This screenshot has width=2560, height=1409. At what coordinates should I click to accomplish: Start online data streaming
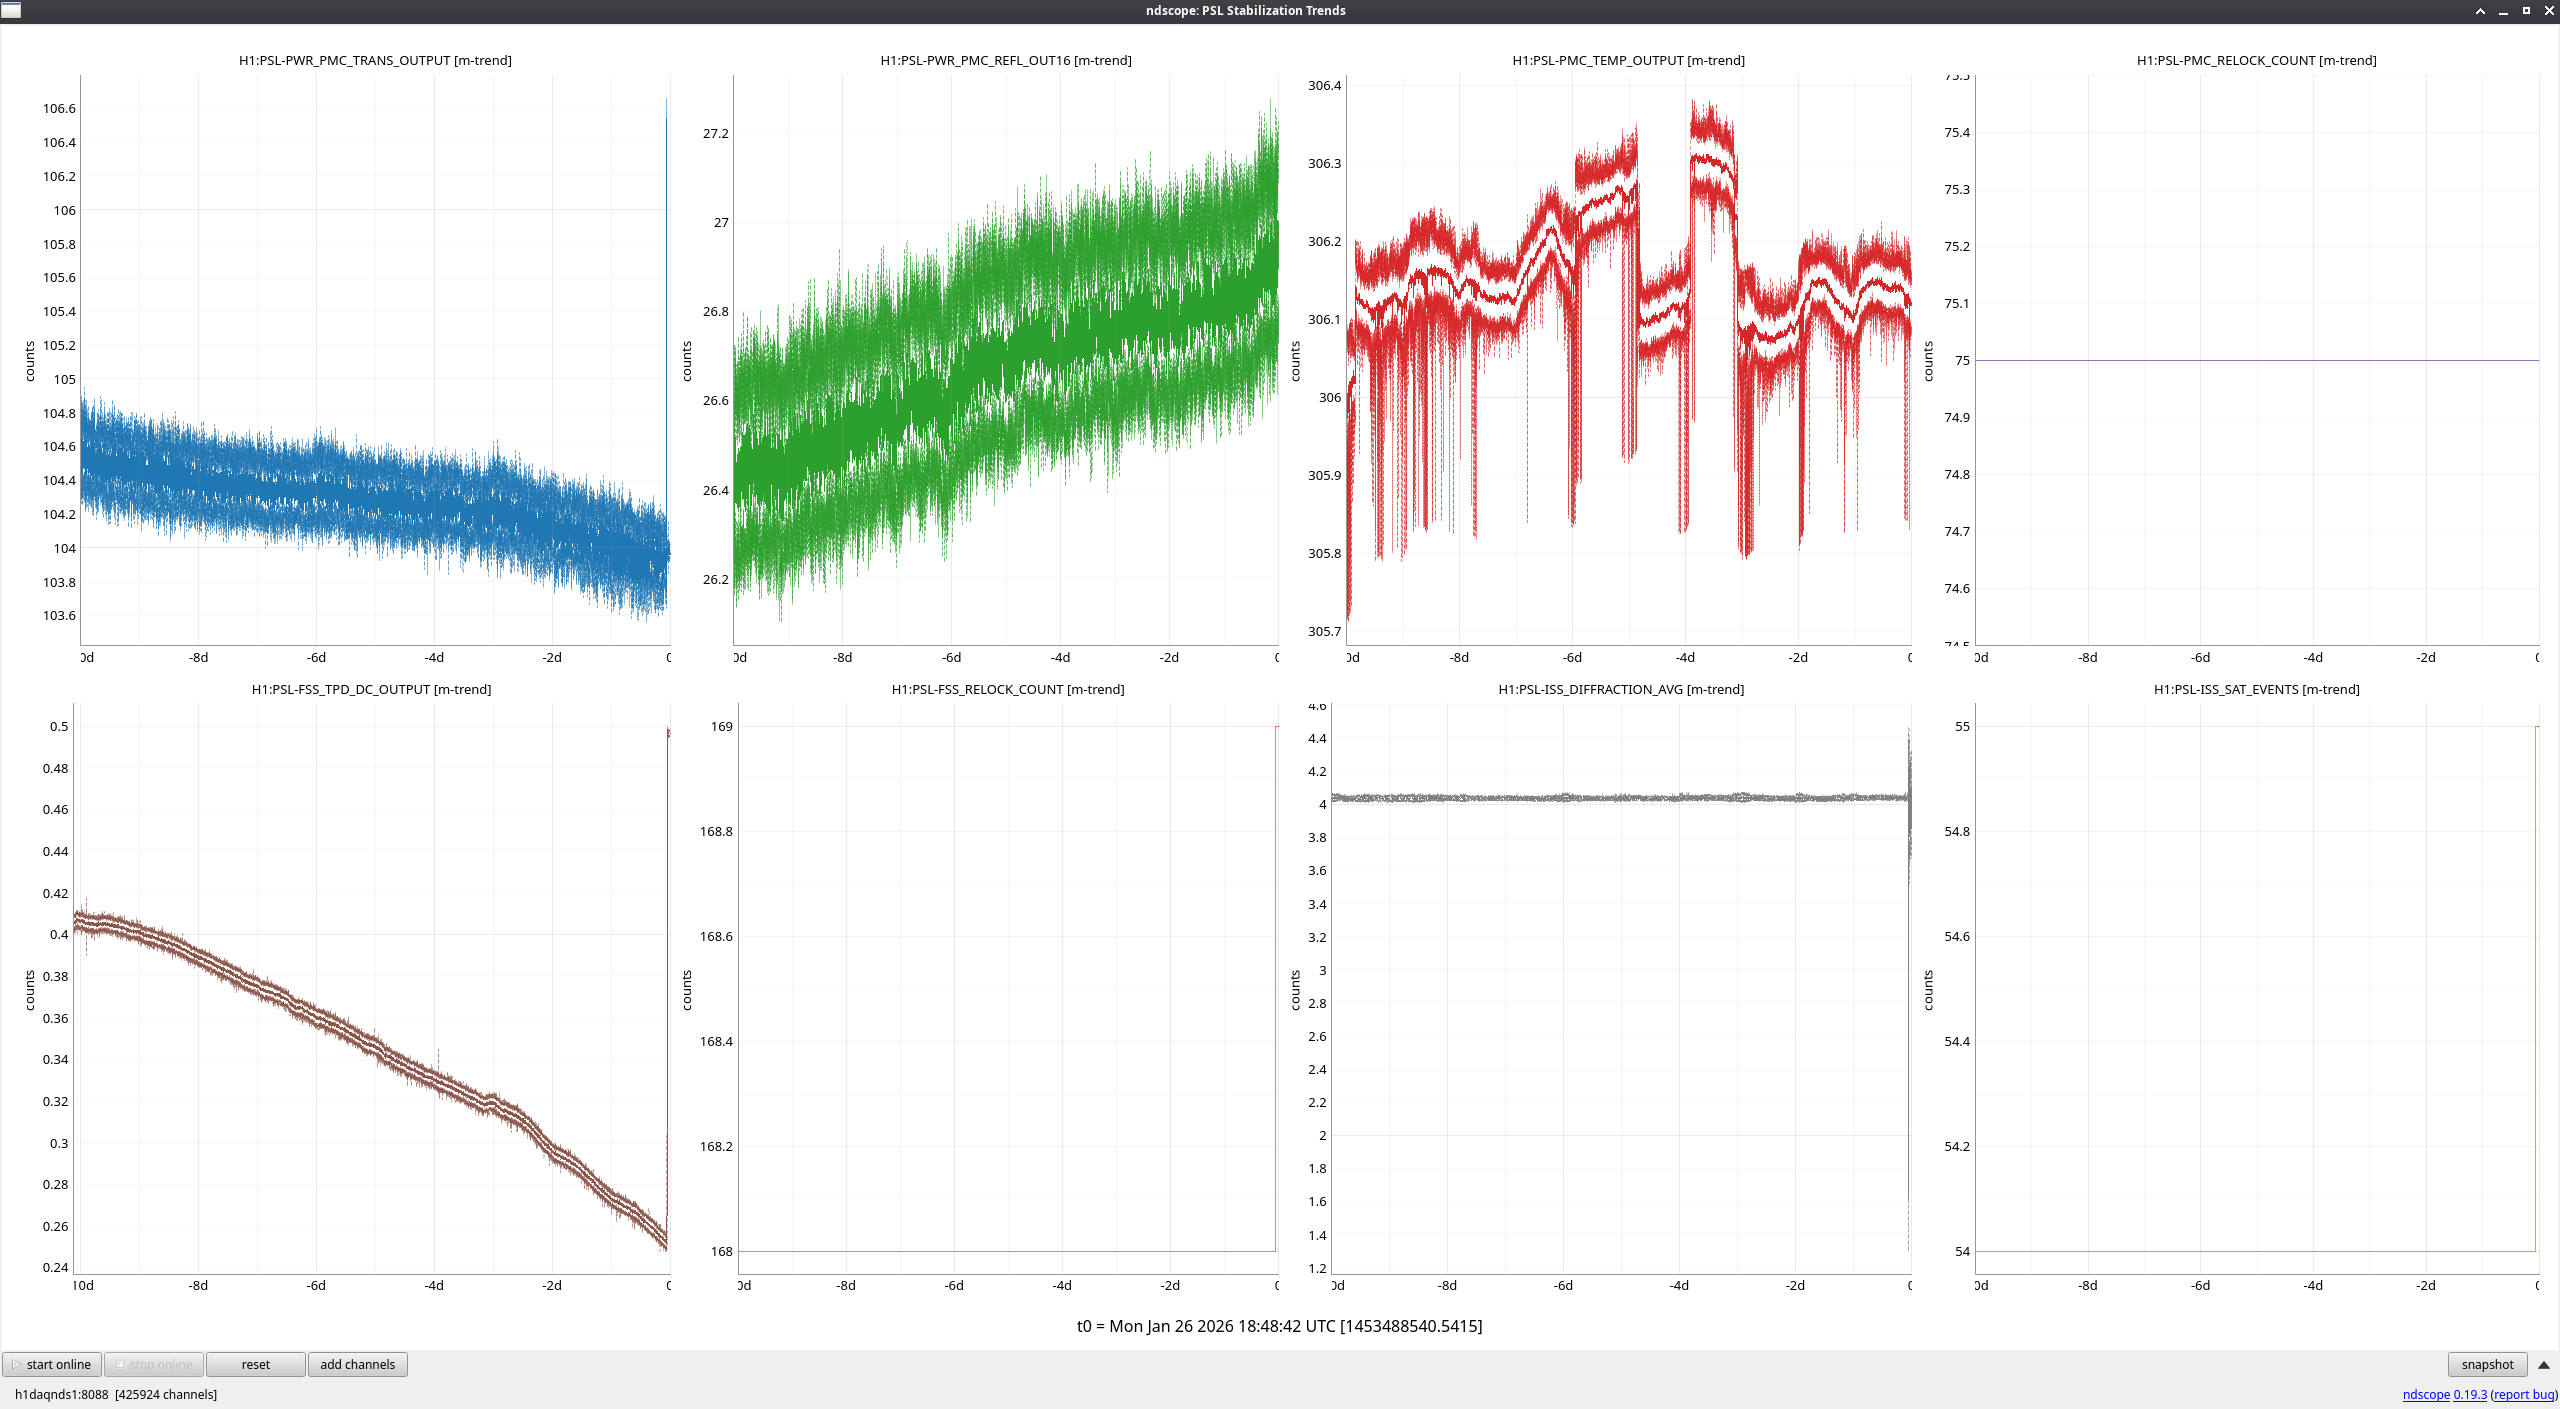tap(52, 1364)
